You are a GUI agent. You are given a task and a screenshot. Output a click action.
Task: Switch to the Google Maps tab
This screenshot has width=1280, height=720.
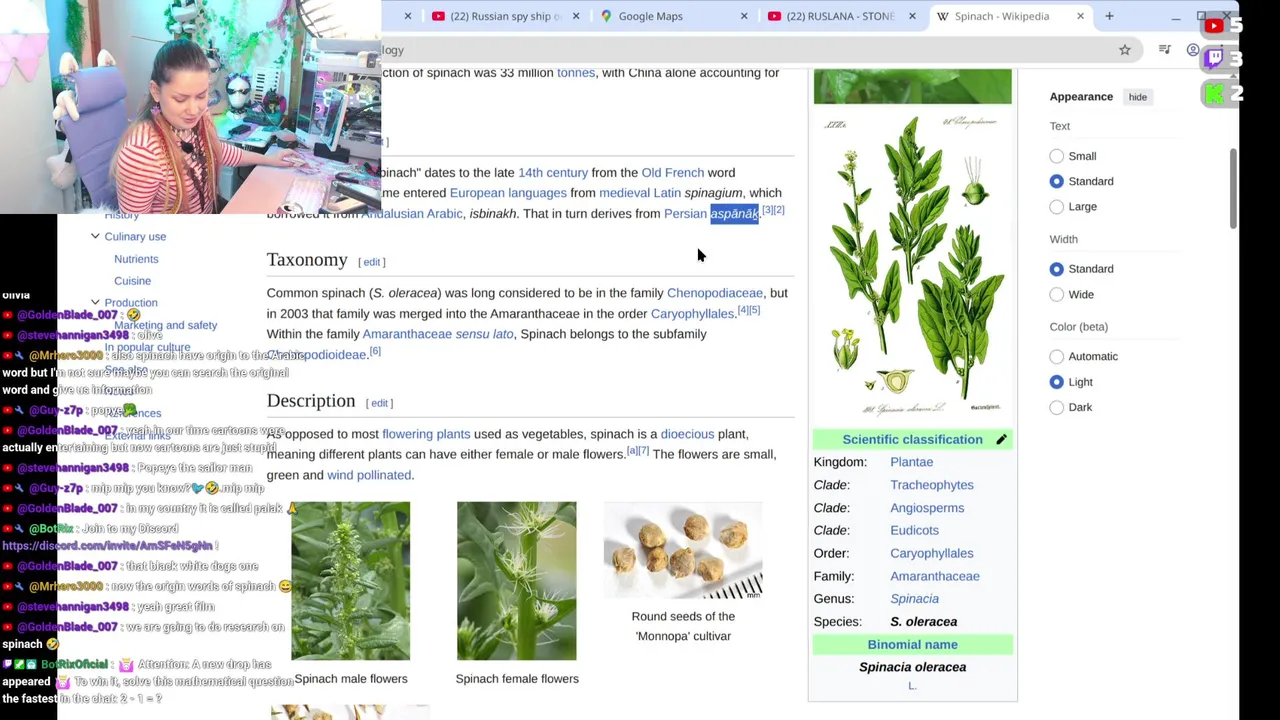click(x=650, y=16)
